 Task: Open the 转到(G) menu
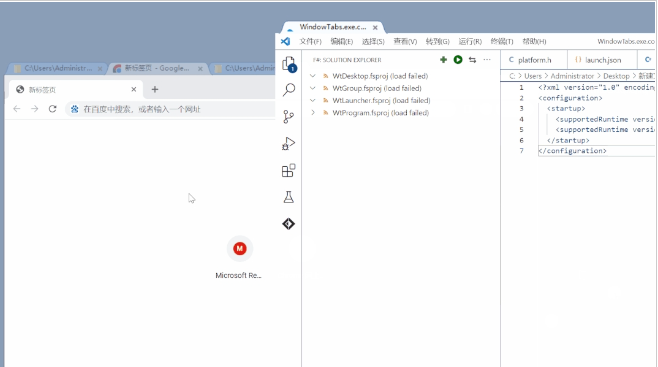(x=437, y=41)
